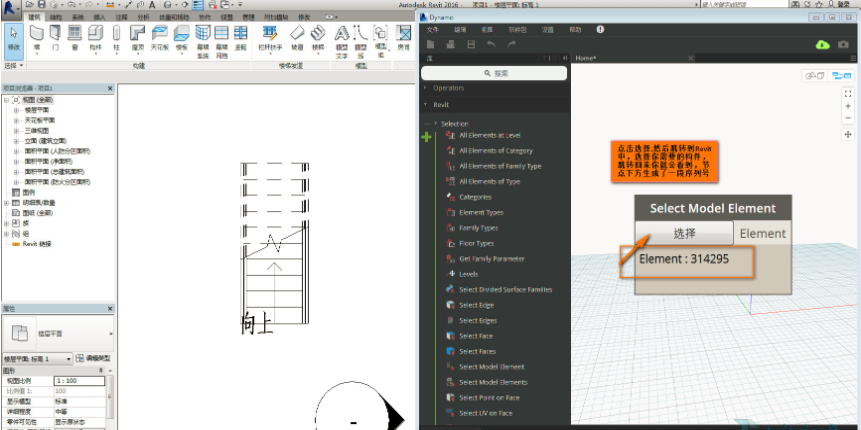
Task: Open the 插入 ribbon tab in Revit
Action: pyautogui.click(x=99, y=18)
